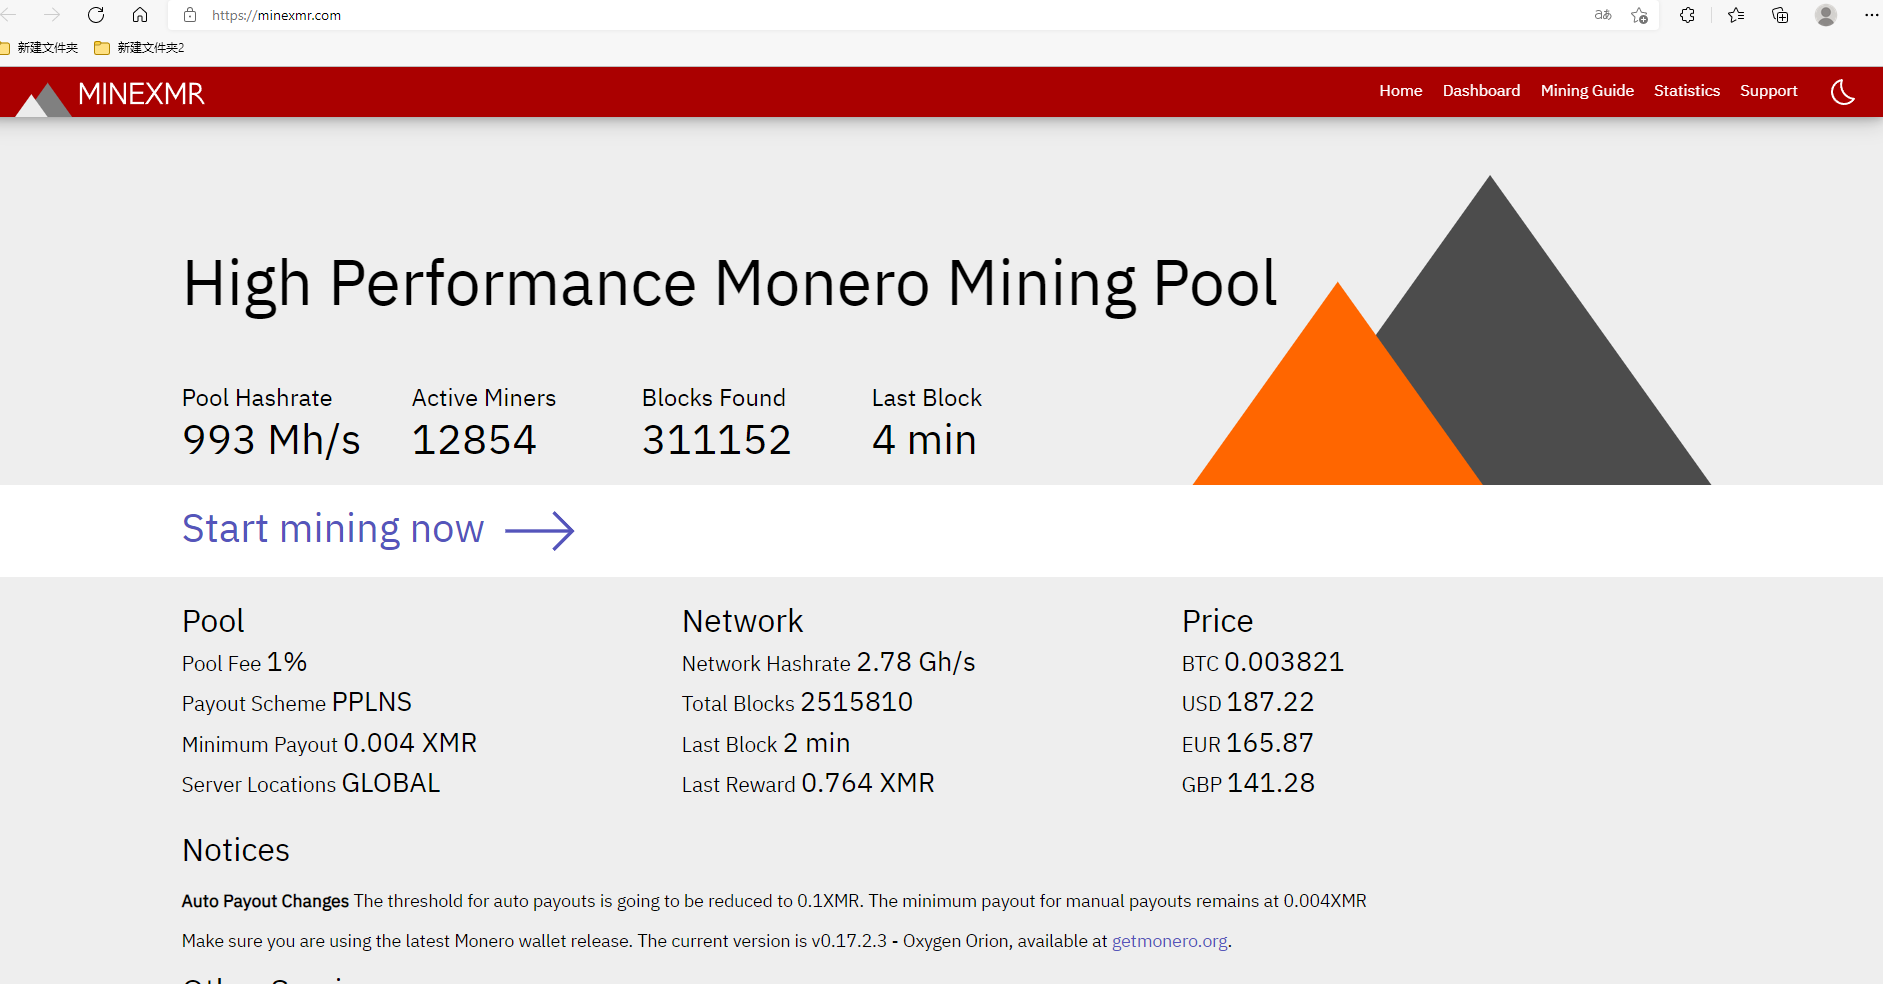
Task: Click Minimum Payout 0.004 XMR text
Action: coord(329,744)
